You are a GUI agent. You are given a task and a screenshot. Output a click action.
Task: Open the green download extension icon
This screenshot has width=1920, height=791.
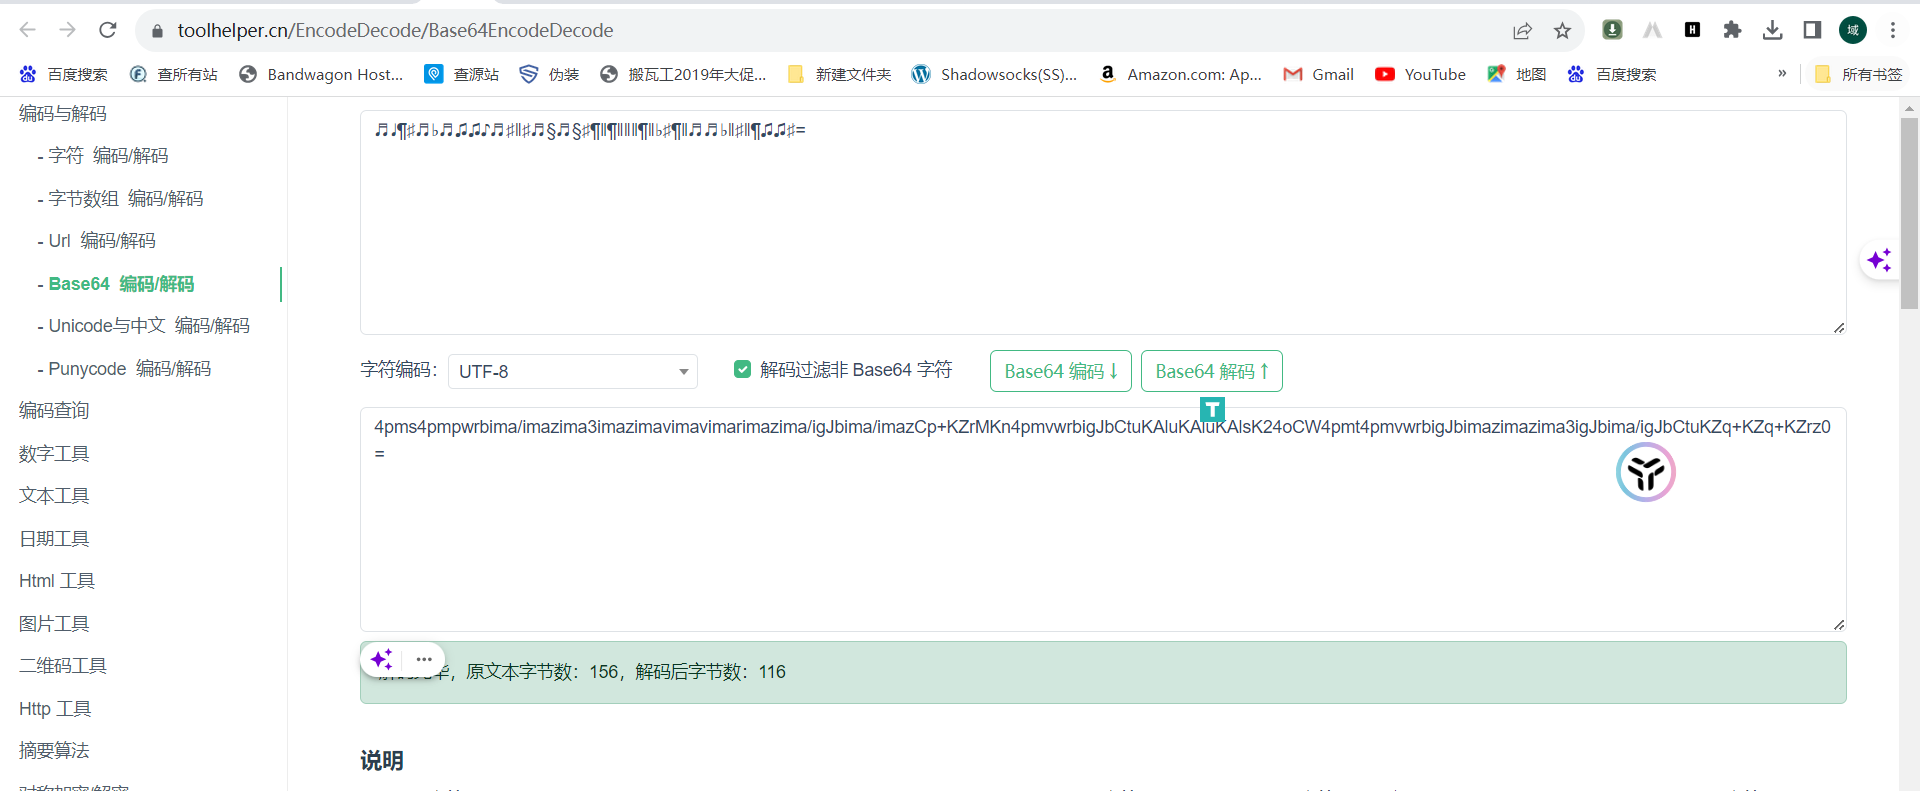tap(1612, 30)
